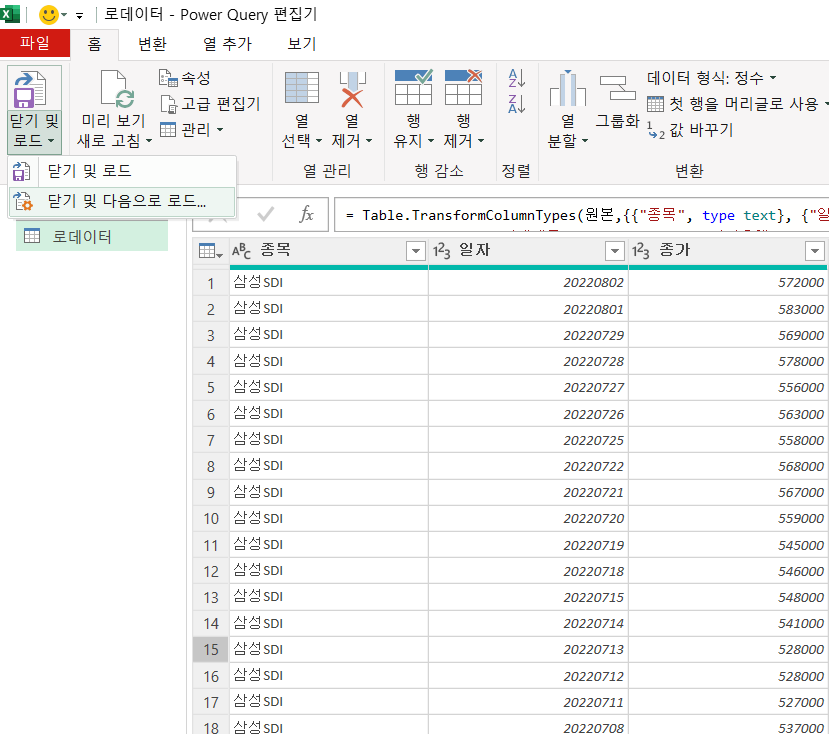The width and height of the screenshot is (829, 734).
Task: Click the cell with value 563000
Action: (x=728, y=414)
